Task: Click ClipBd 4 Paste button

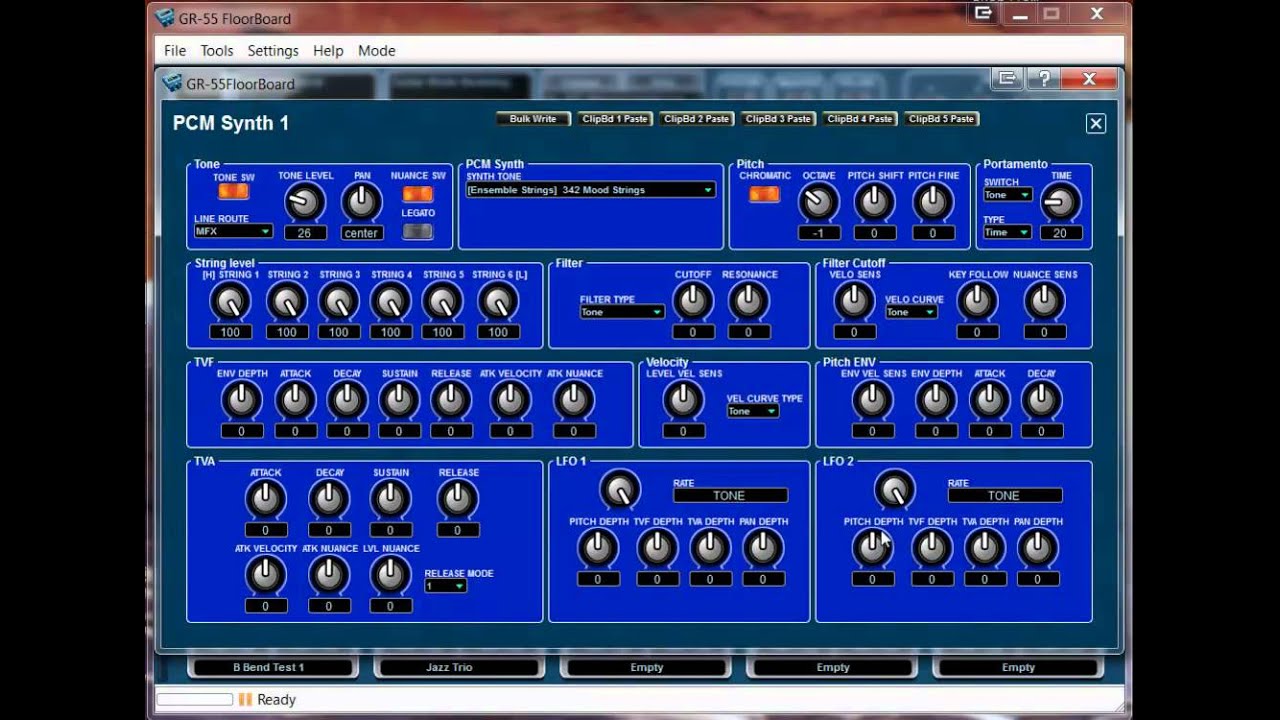Action: (860, 119)
